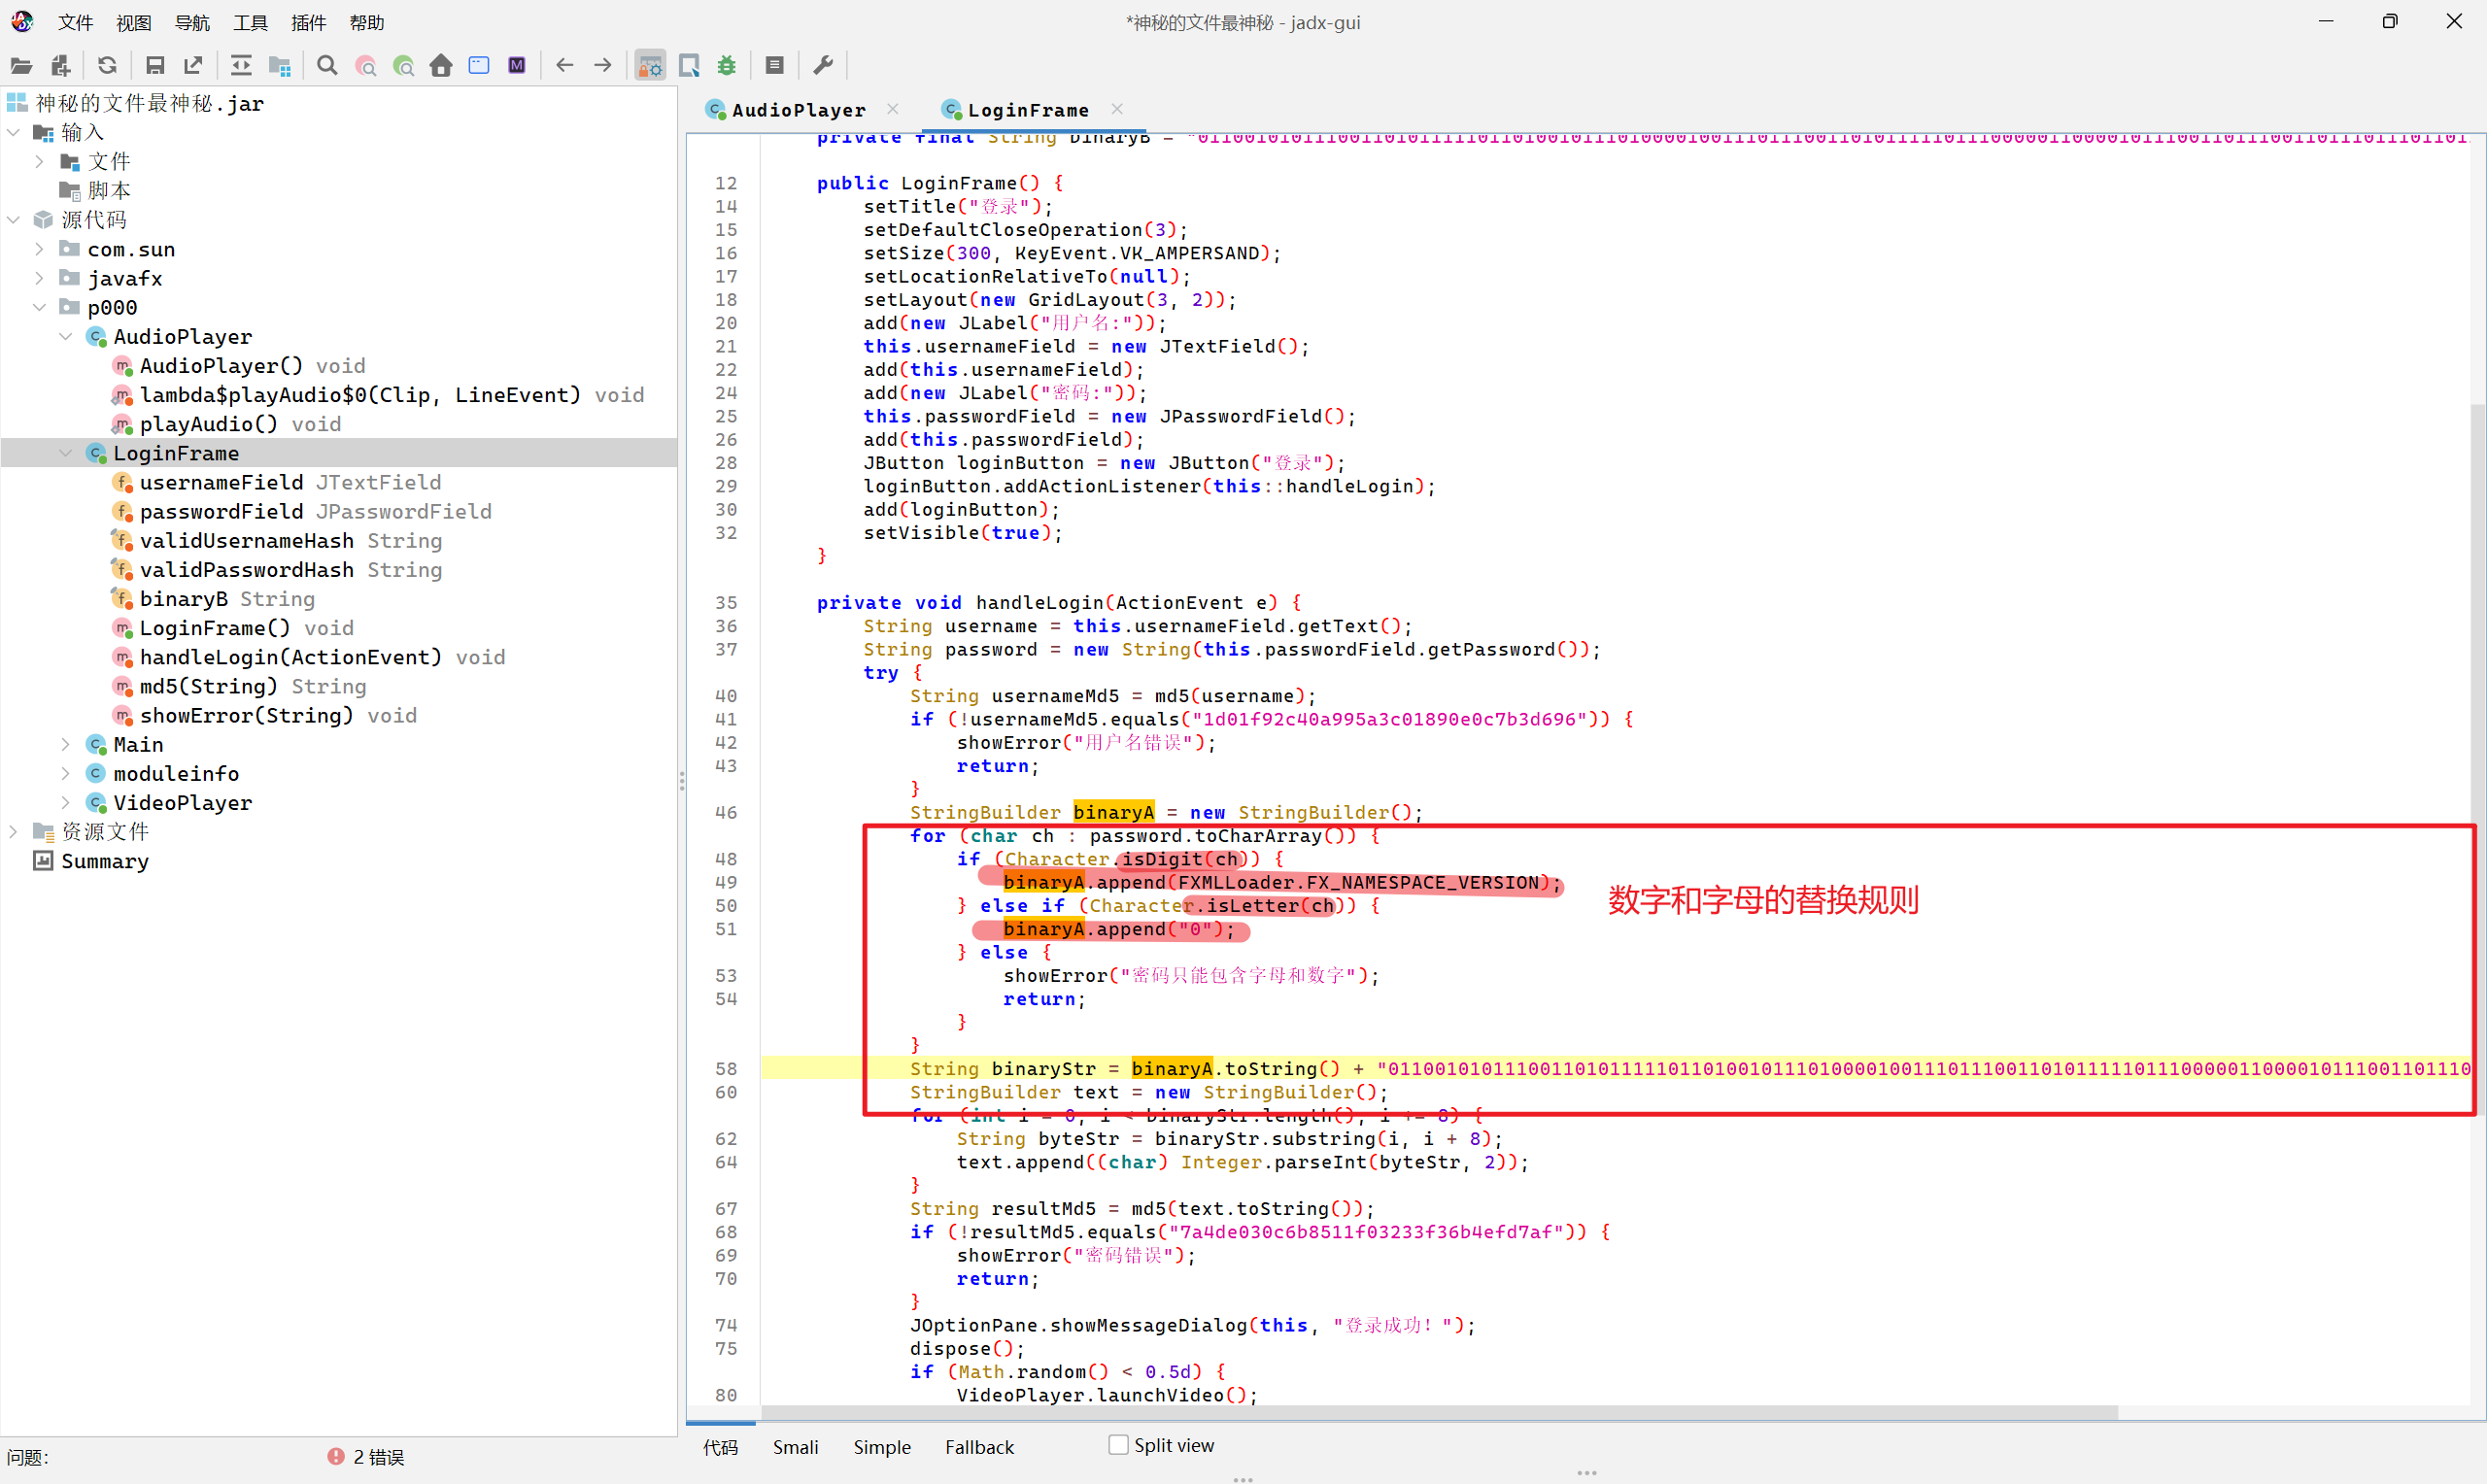Expand the VideoPlayer class node
The height and width of the screenshot is (1484, 2487).
point(66,802)
